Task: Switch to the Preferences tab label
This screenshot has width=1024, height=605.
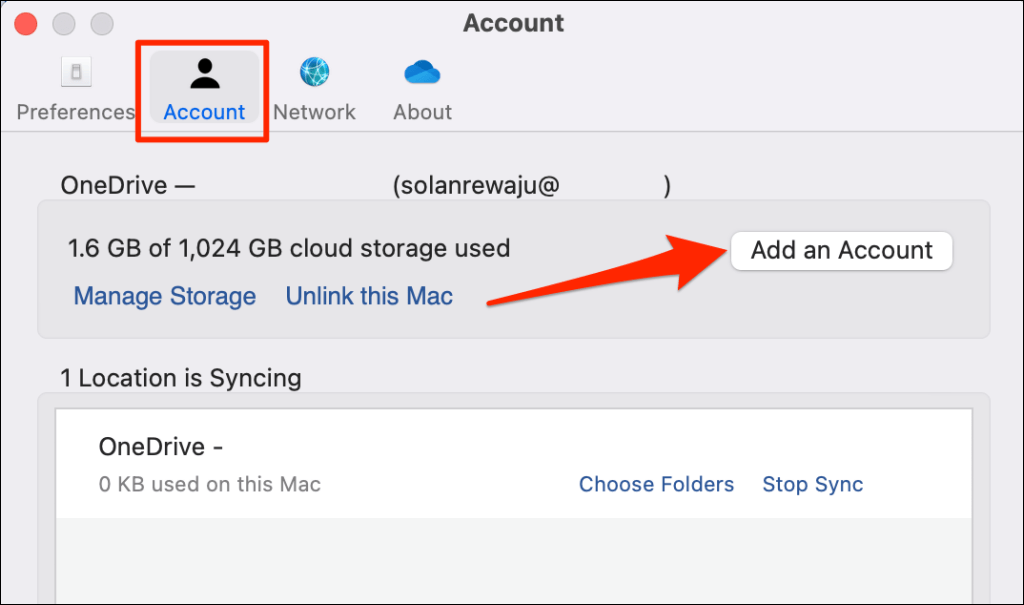Action: [x=76, y=112]
